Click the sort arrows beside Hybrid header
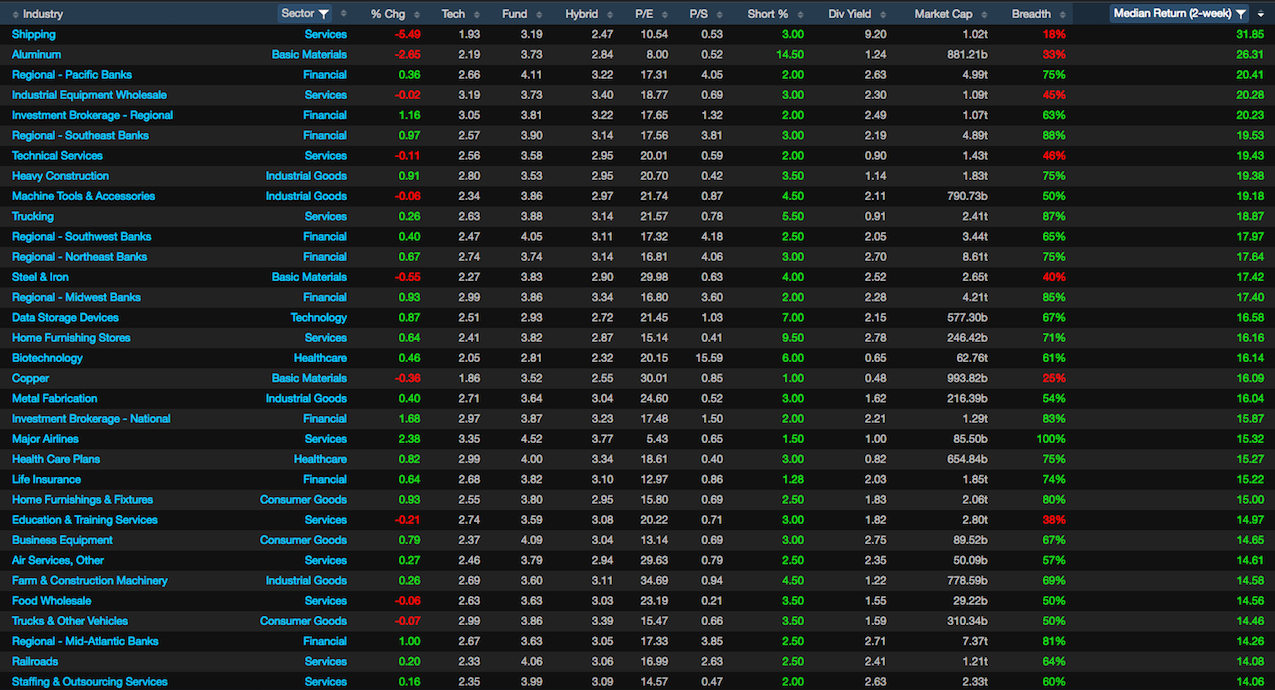 pyautogui.click(x=608, y=14)
